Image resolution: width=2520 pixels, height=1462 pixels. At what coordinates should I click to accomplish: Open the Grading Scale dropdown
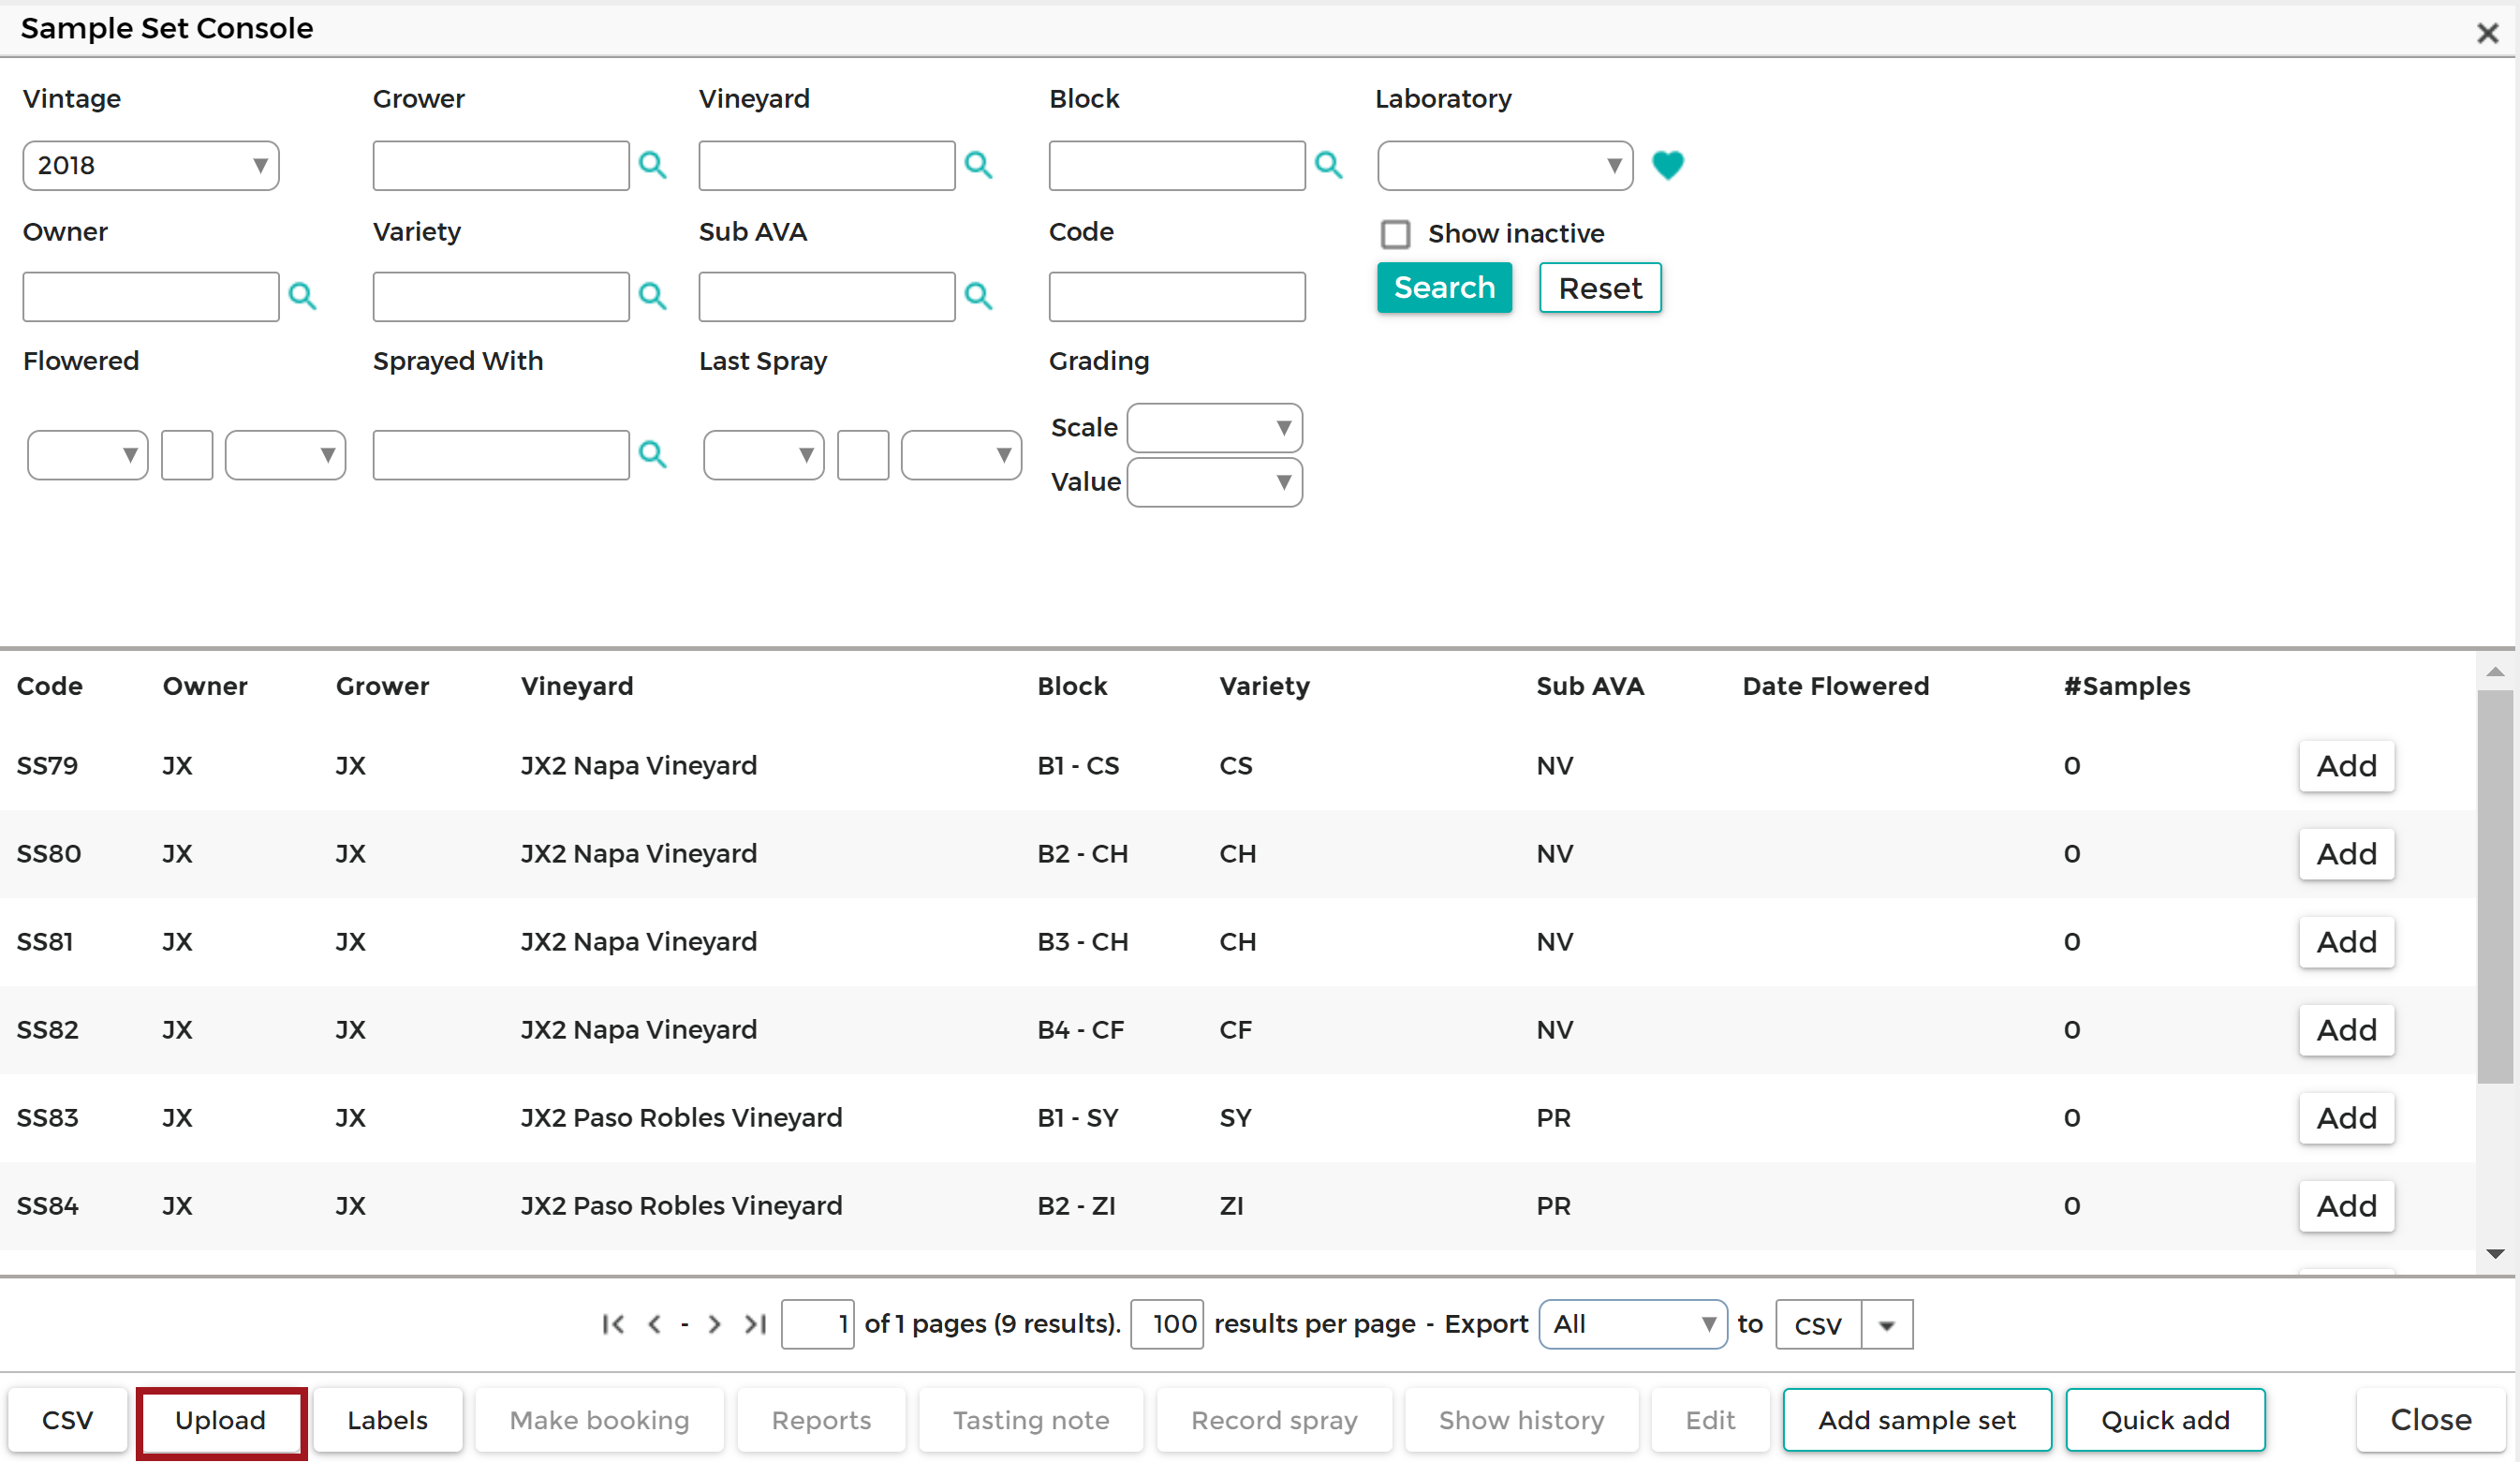pyautogui.click(x=1214, y=428)
